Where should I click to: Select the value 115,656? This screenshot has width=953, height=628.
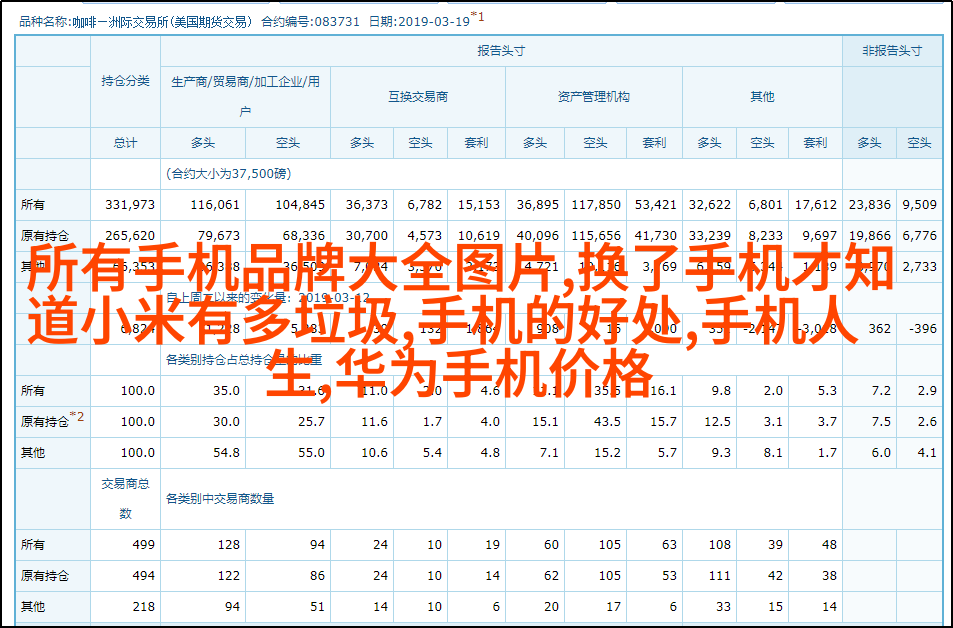(x=596, y=235)
